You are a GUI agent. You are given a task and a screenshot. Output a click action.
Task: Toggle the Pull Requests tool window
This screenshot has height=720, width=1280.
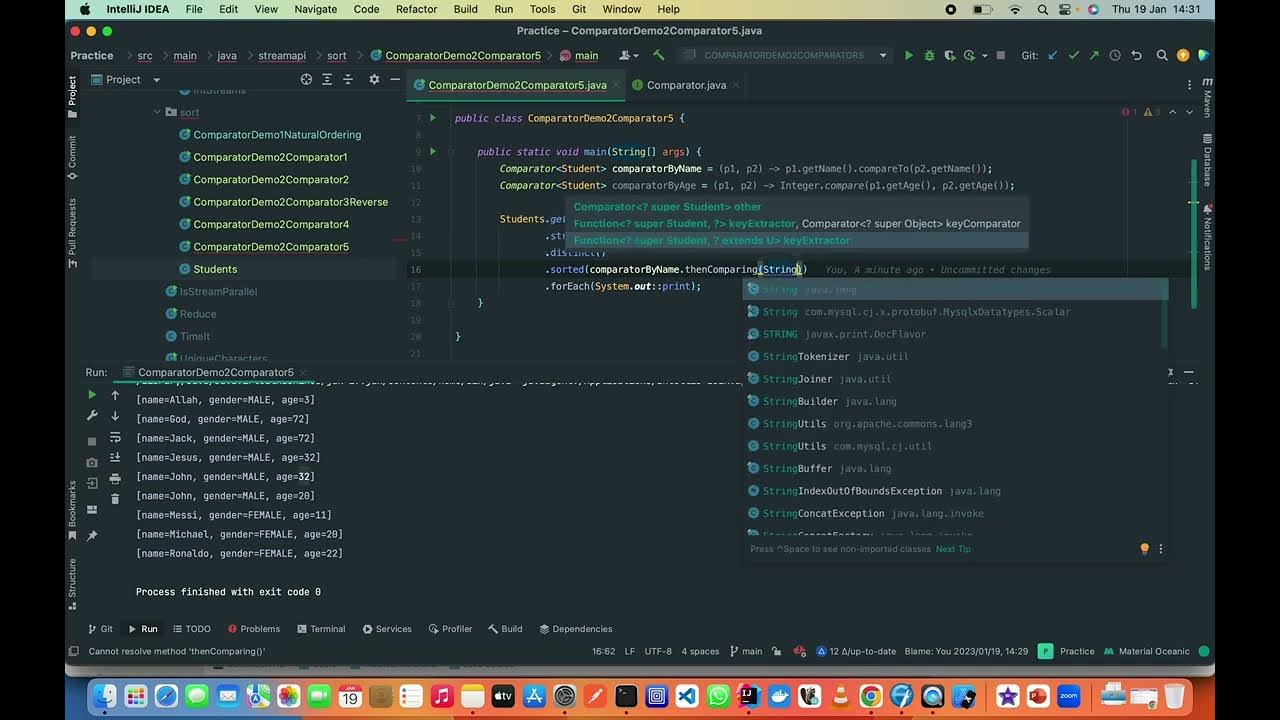point(72,232)
